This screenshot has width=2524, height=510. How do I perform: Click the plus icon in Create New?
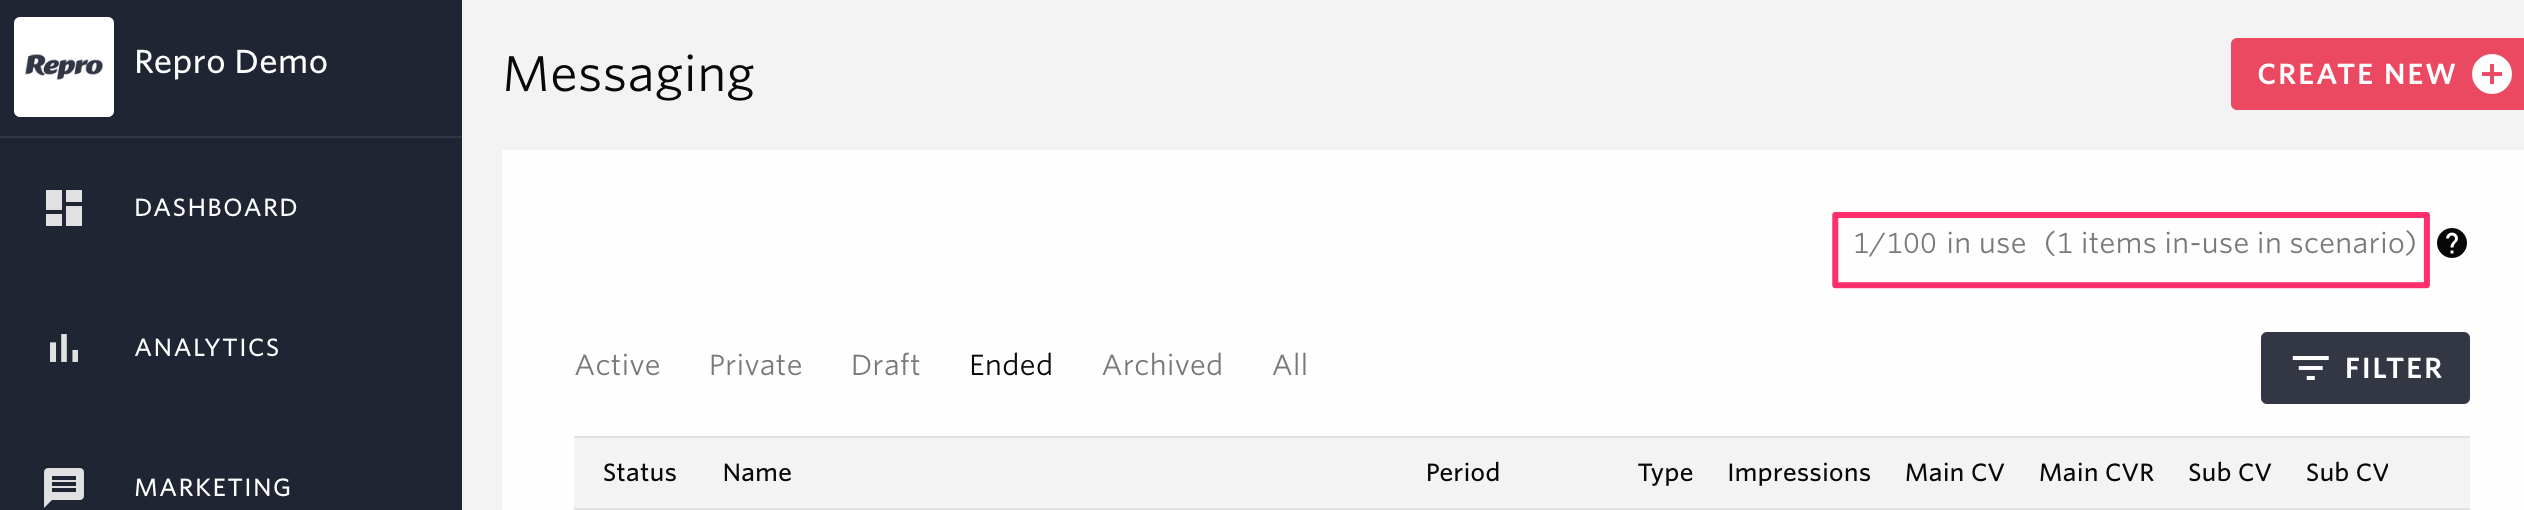tap(2491, 74)
